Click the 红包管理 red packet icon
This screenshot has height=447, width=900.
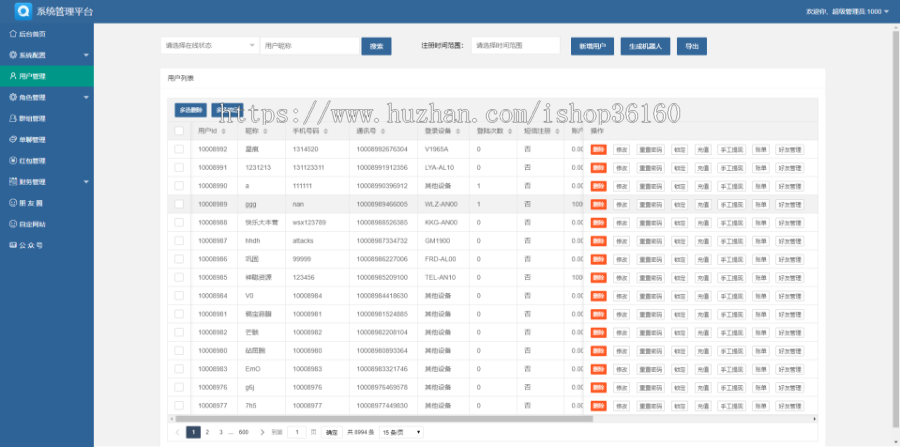[x=12, y=160]
